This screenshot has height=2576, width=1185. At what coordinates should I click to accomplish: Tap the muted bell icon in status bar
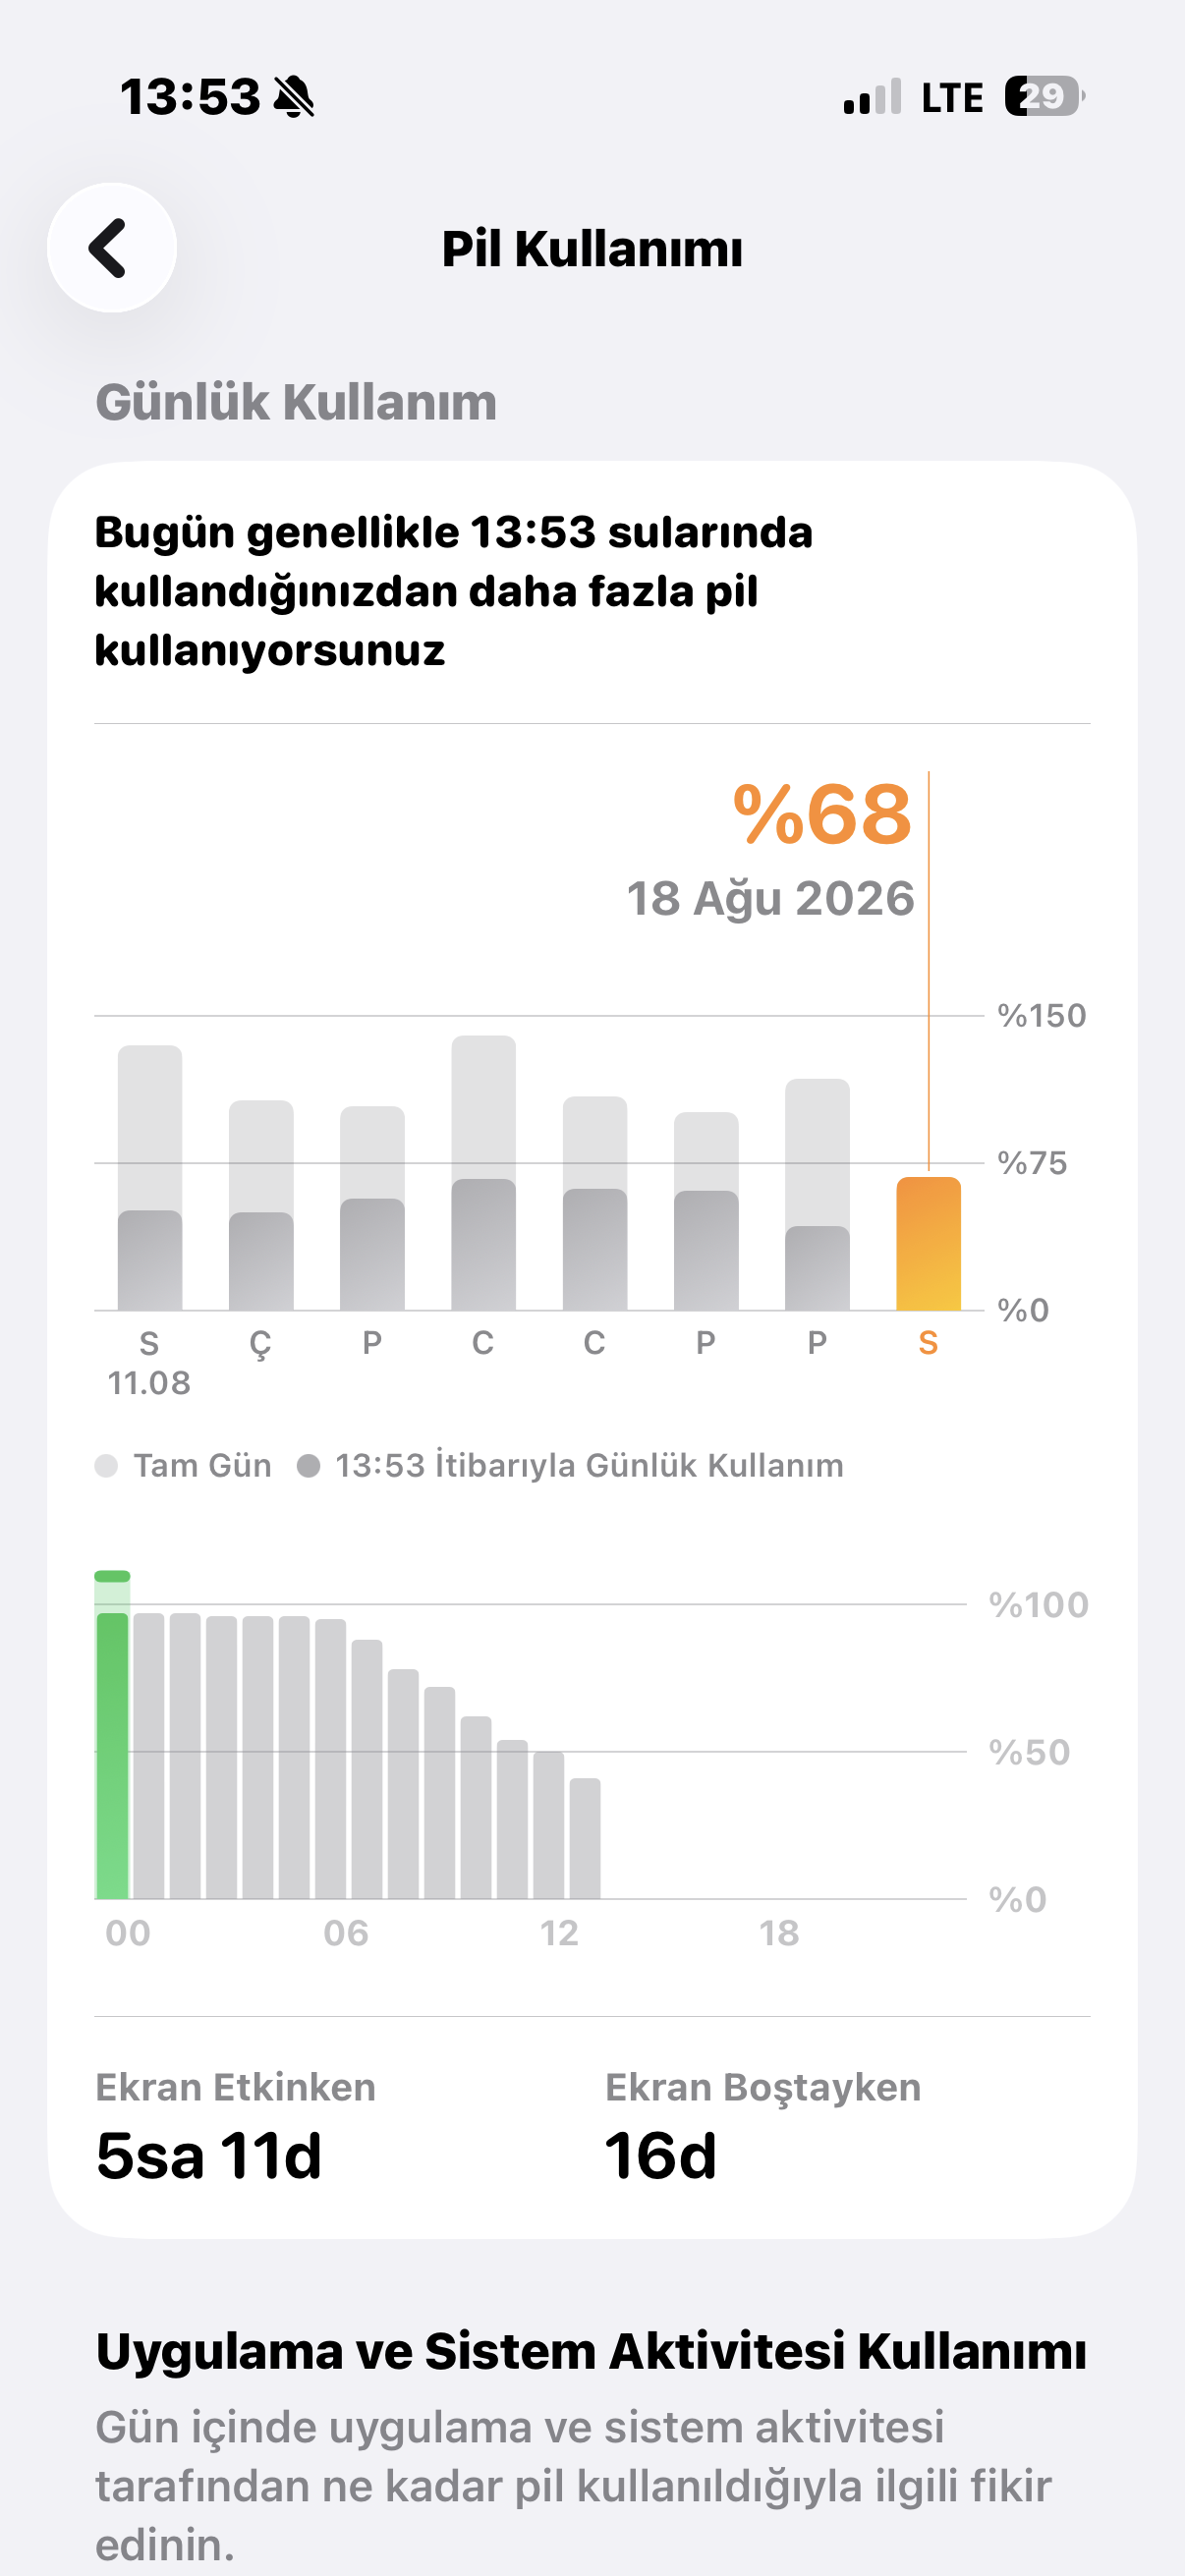(x=294, y=98)
